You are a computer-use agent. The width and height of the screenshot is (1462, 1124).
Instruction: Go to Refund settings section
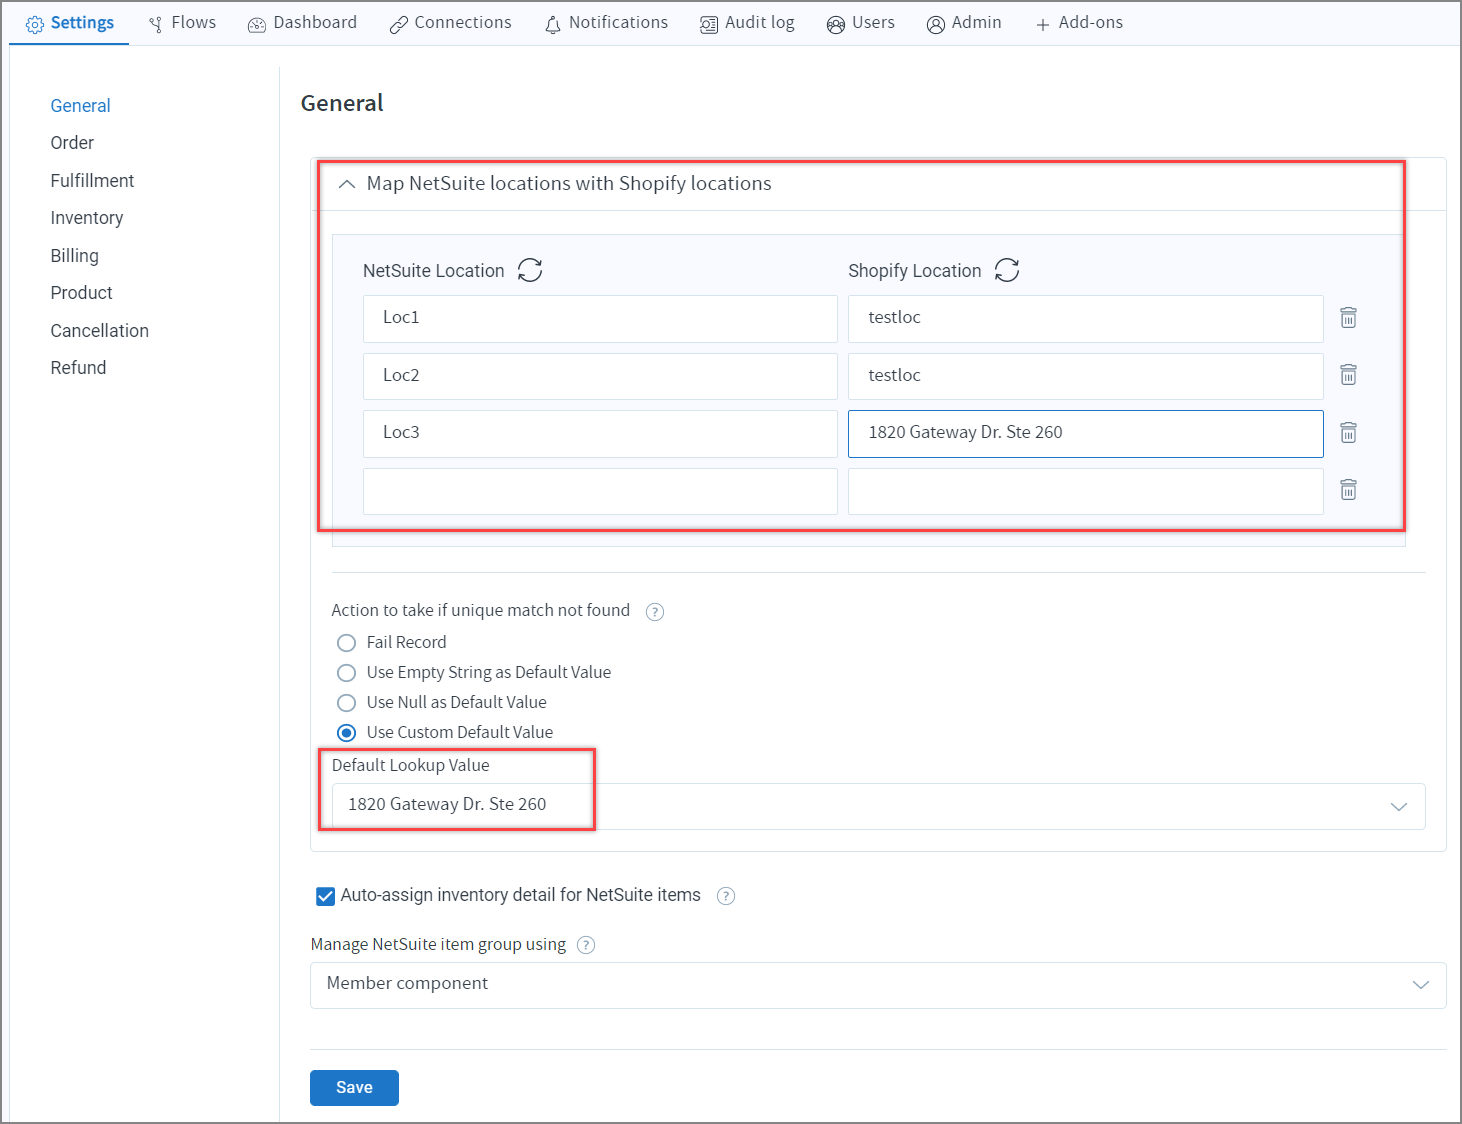pos(78,368)
